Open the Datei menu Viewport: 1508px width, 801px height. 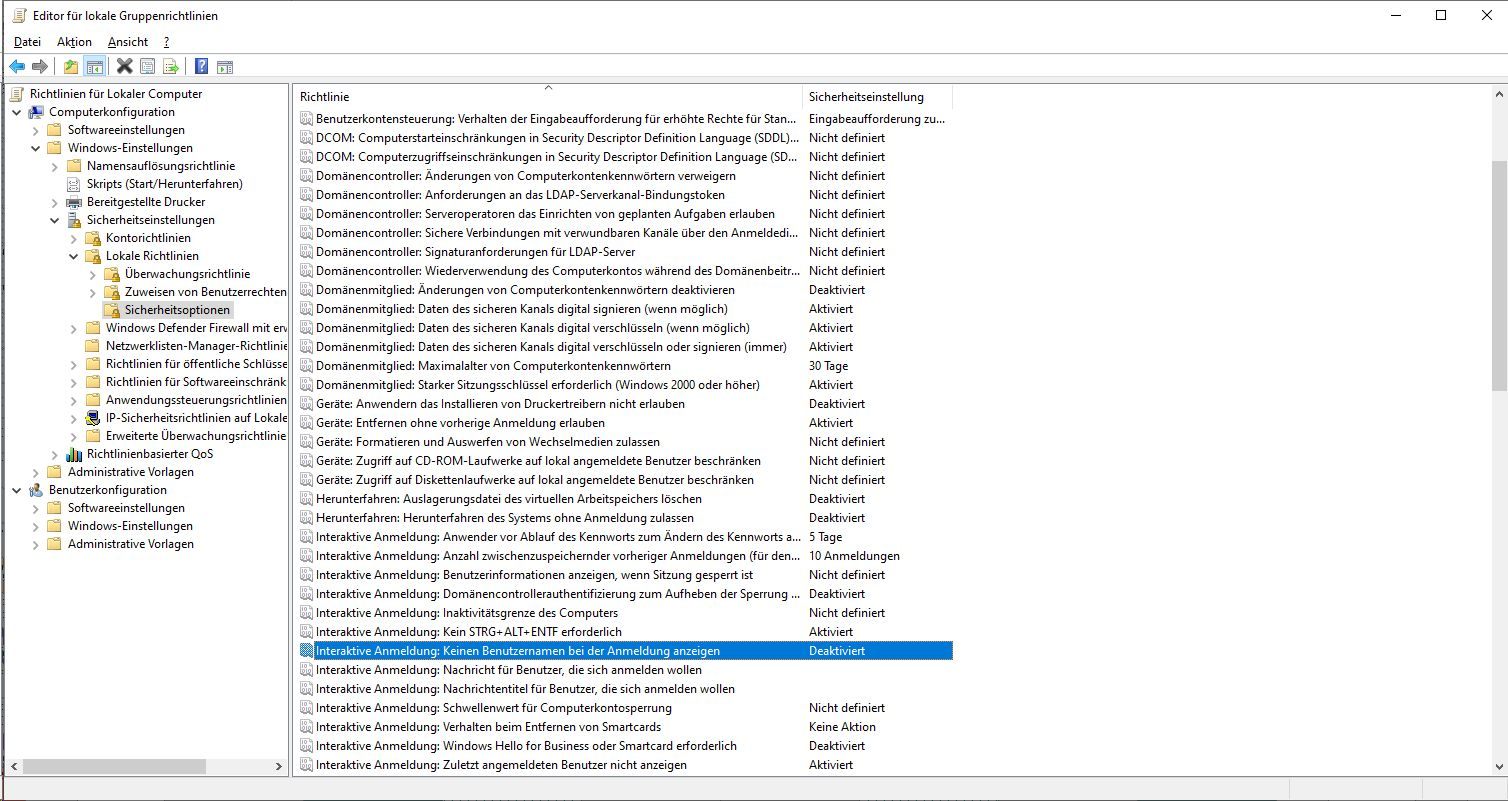pos(27,42)
